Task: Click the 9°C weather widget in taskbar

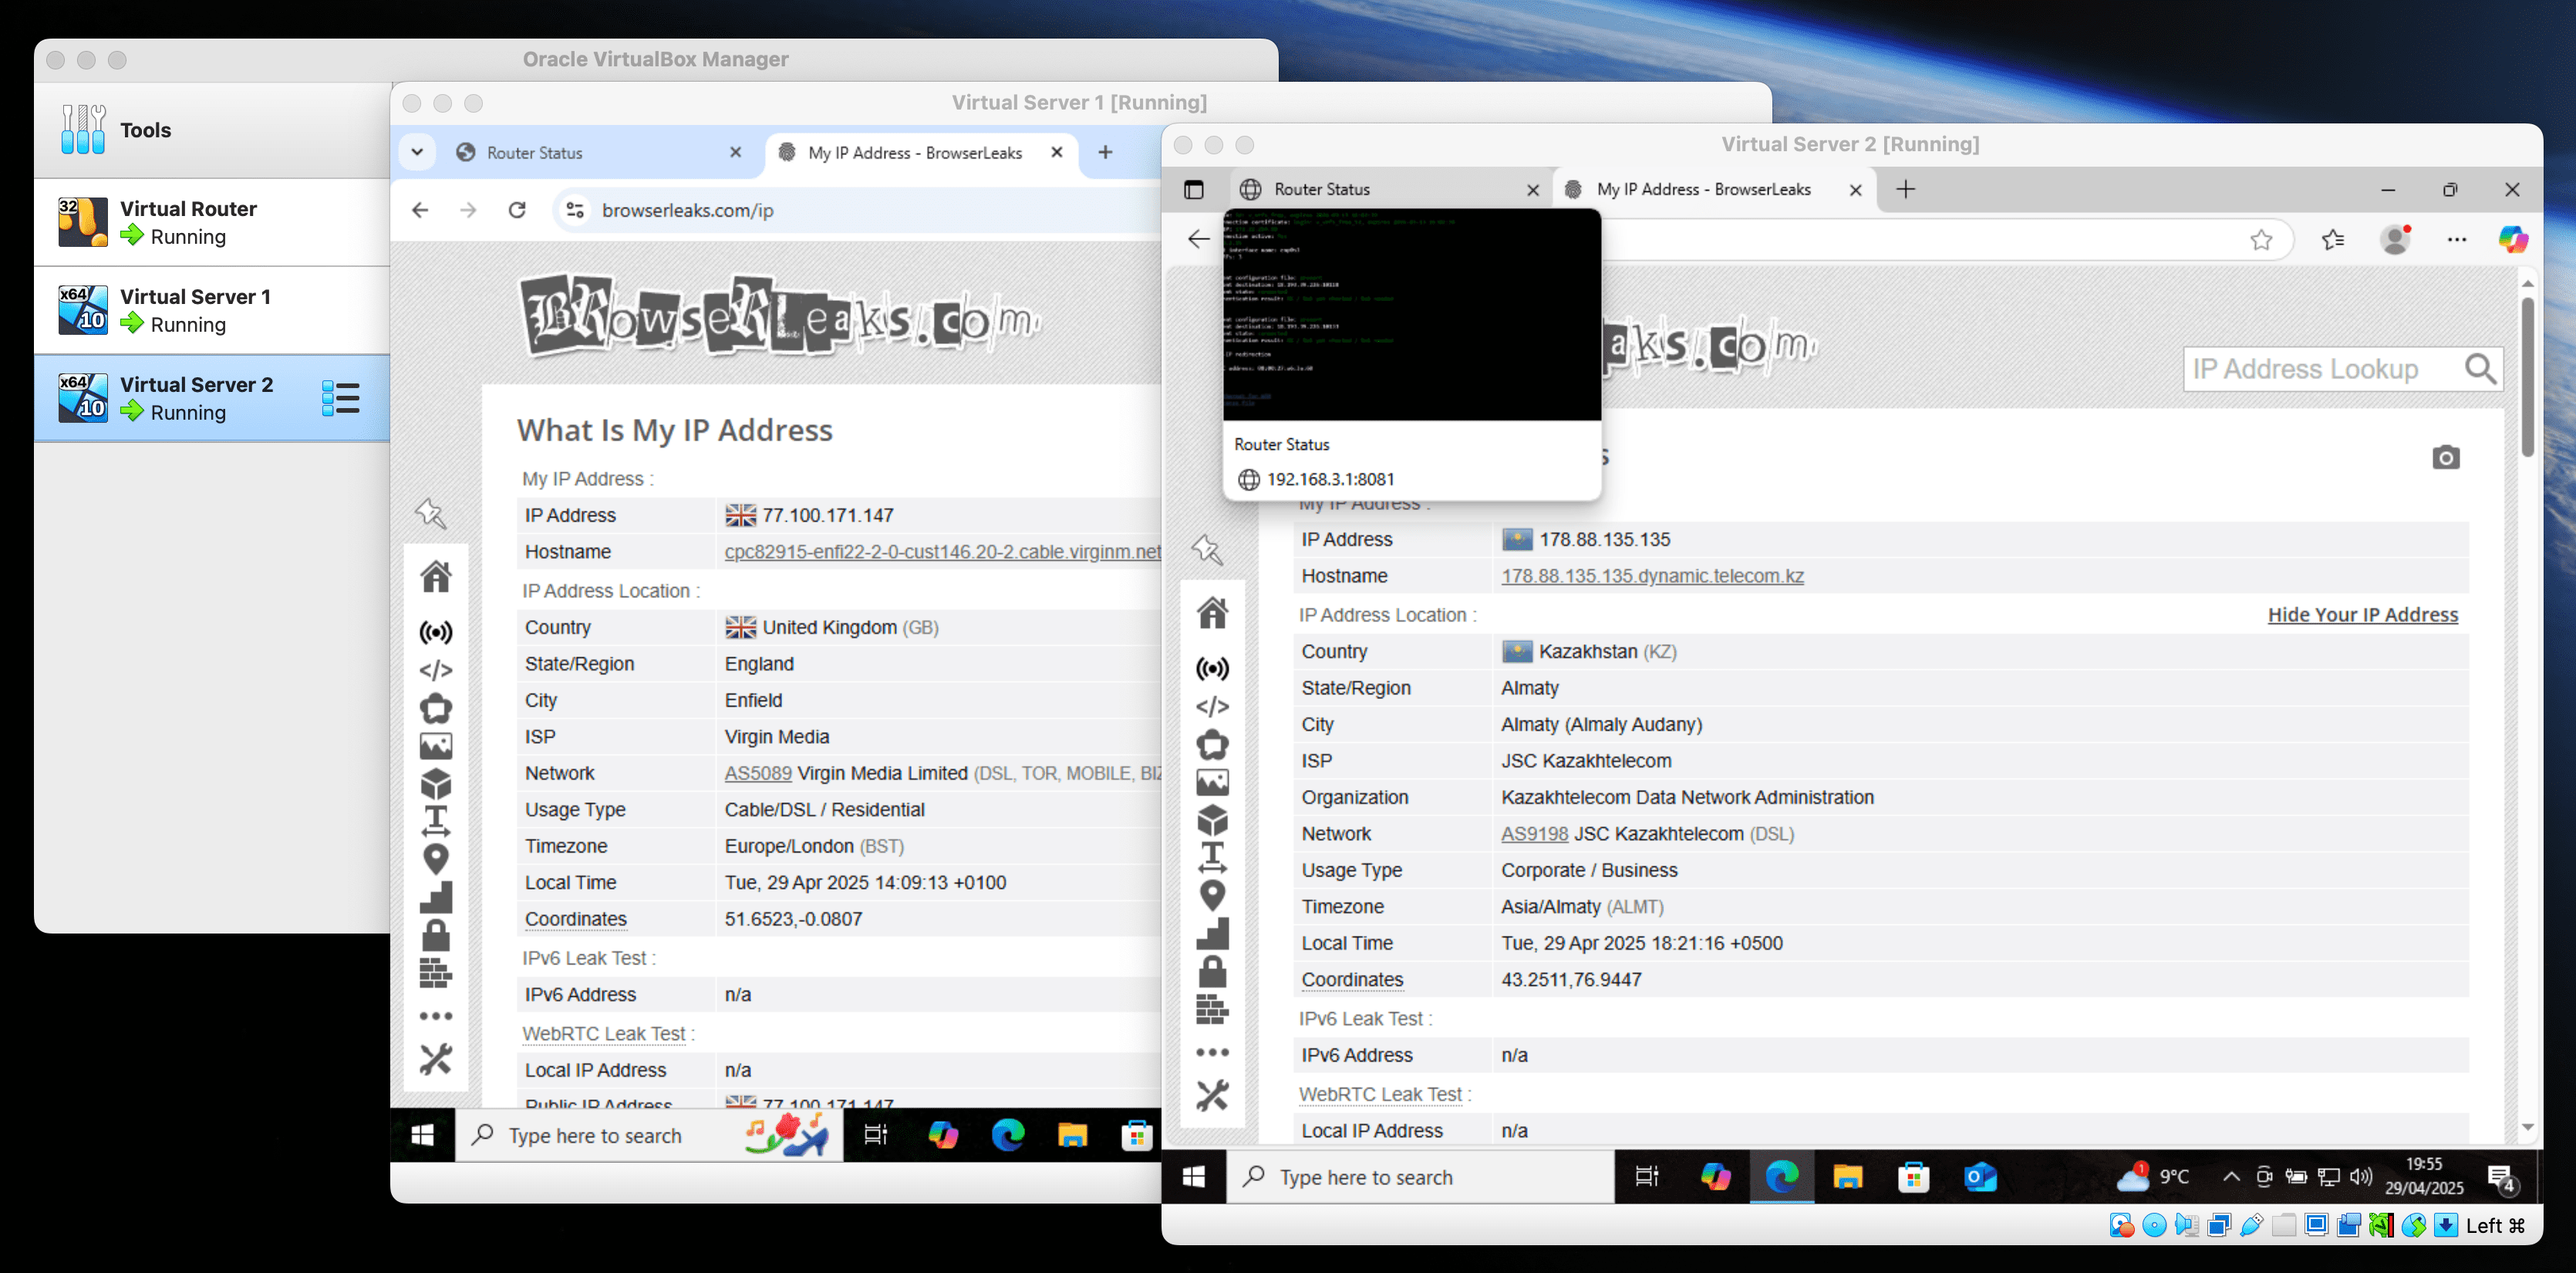Action: click(x=2152, y=1177)
